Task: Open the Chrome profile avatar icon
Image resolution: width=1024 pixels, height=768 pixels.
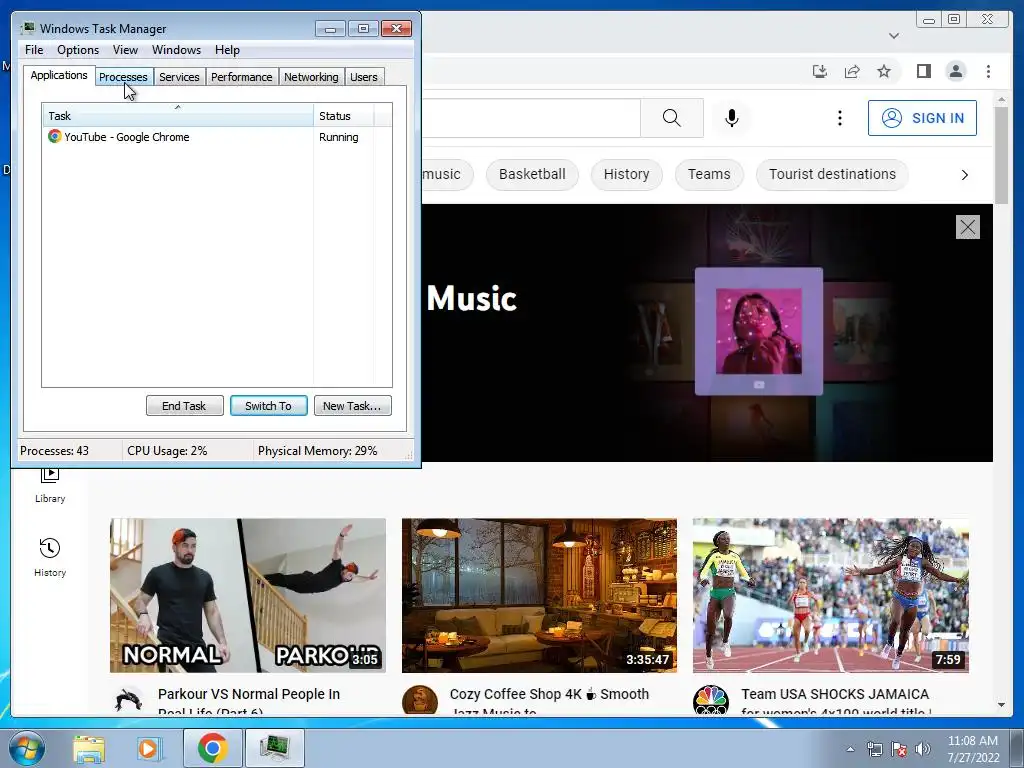Action: [955, 71]
